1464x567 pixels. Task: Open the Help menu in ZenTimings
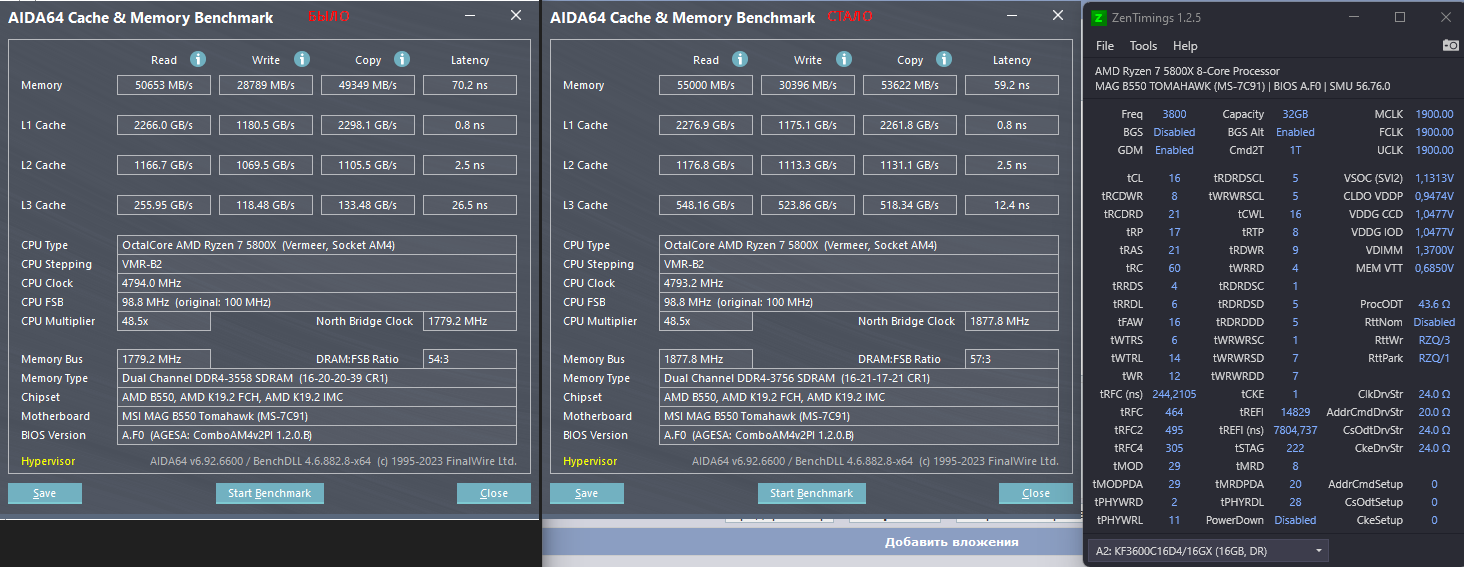coord(1185,46)
